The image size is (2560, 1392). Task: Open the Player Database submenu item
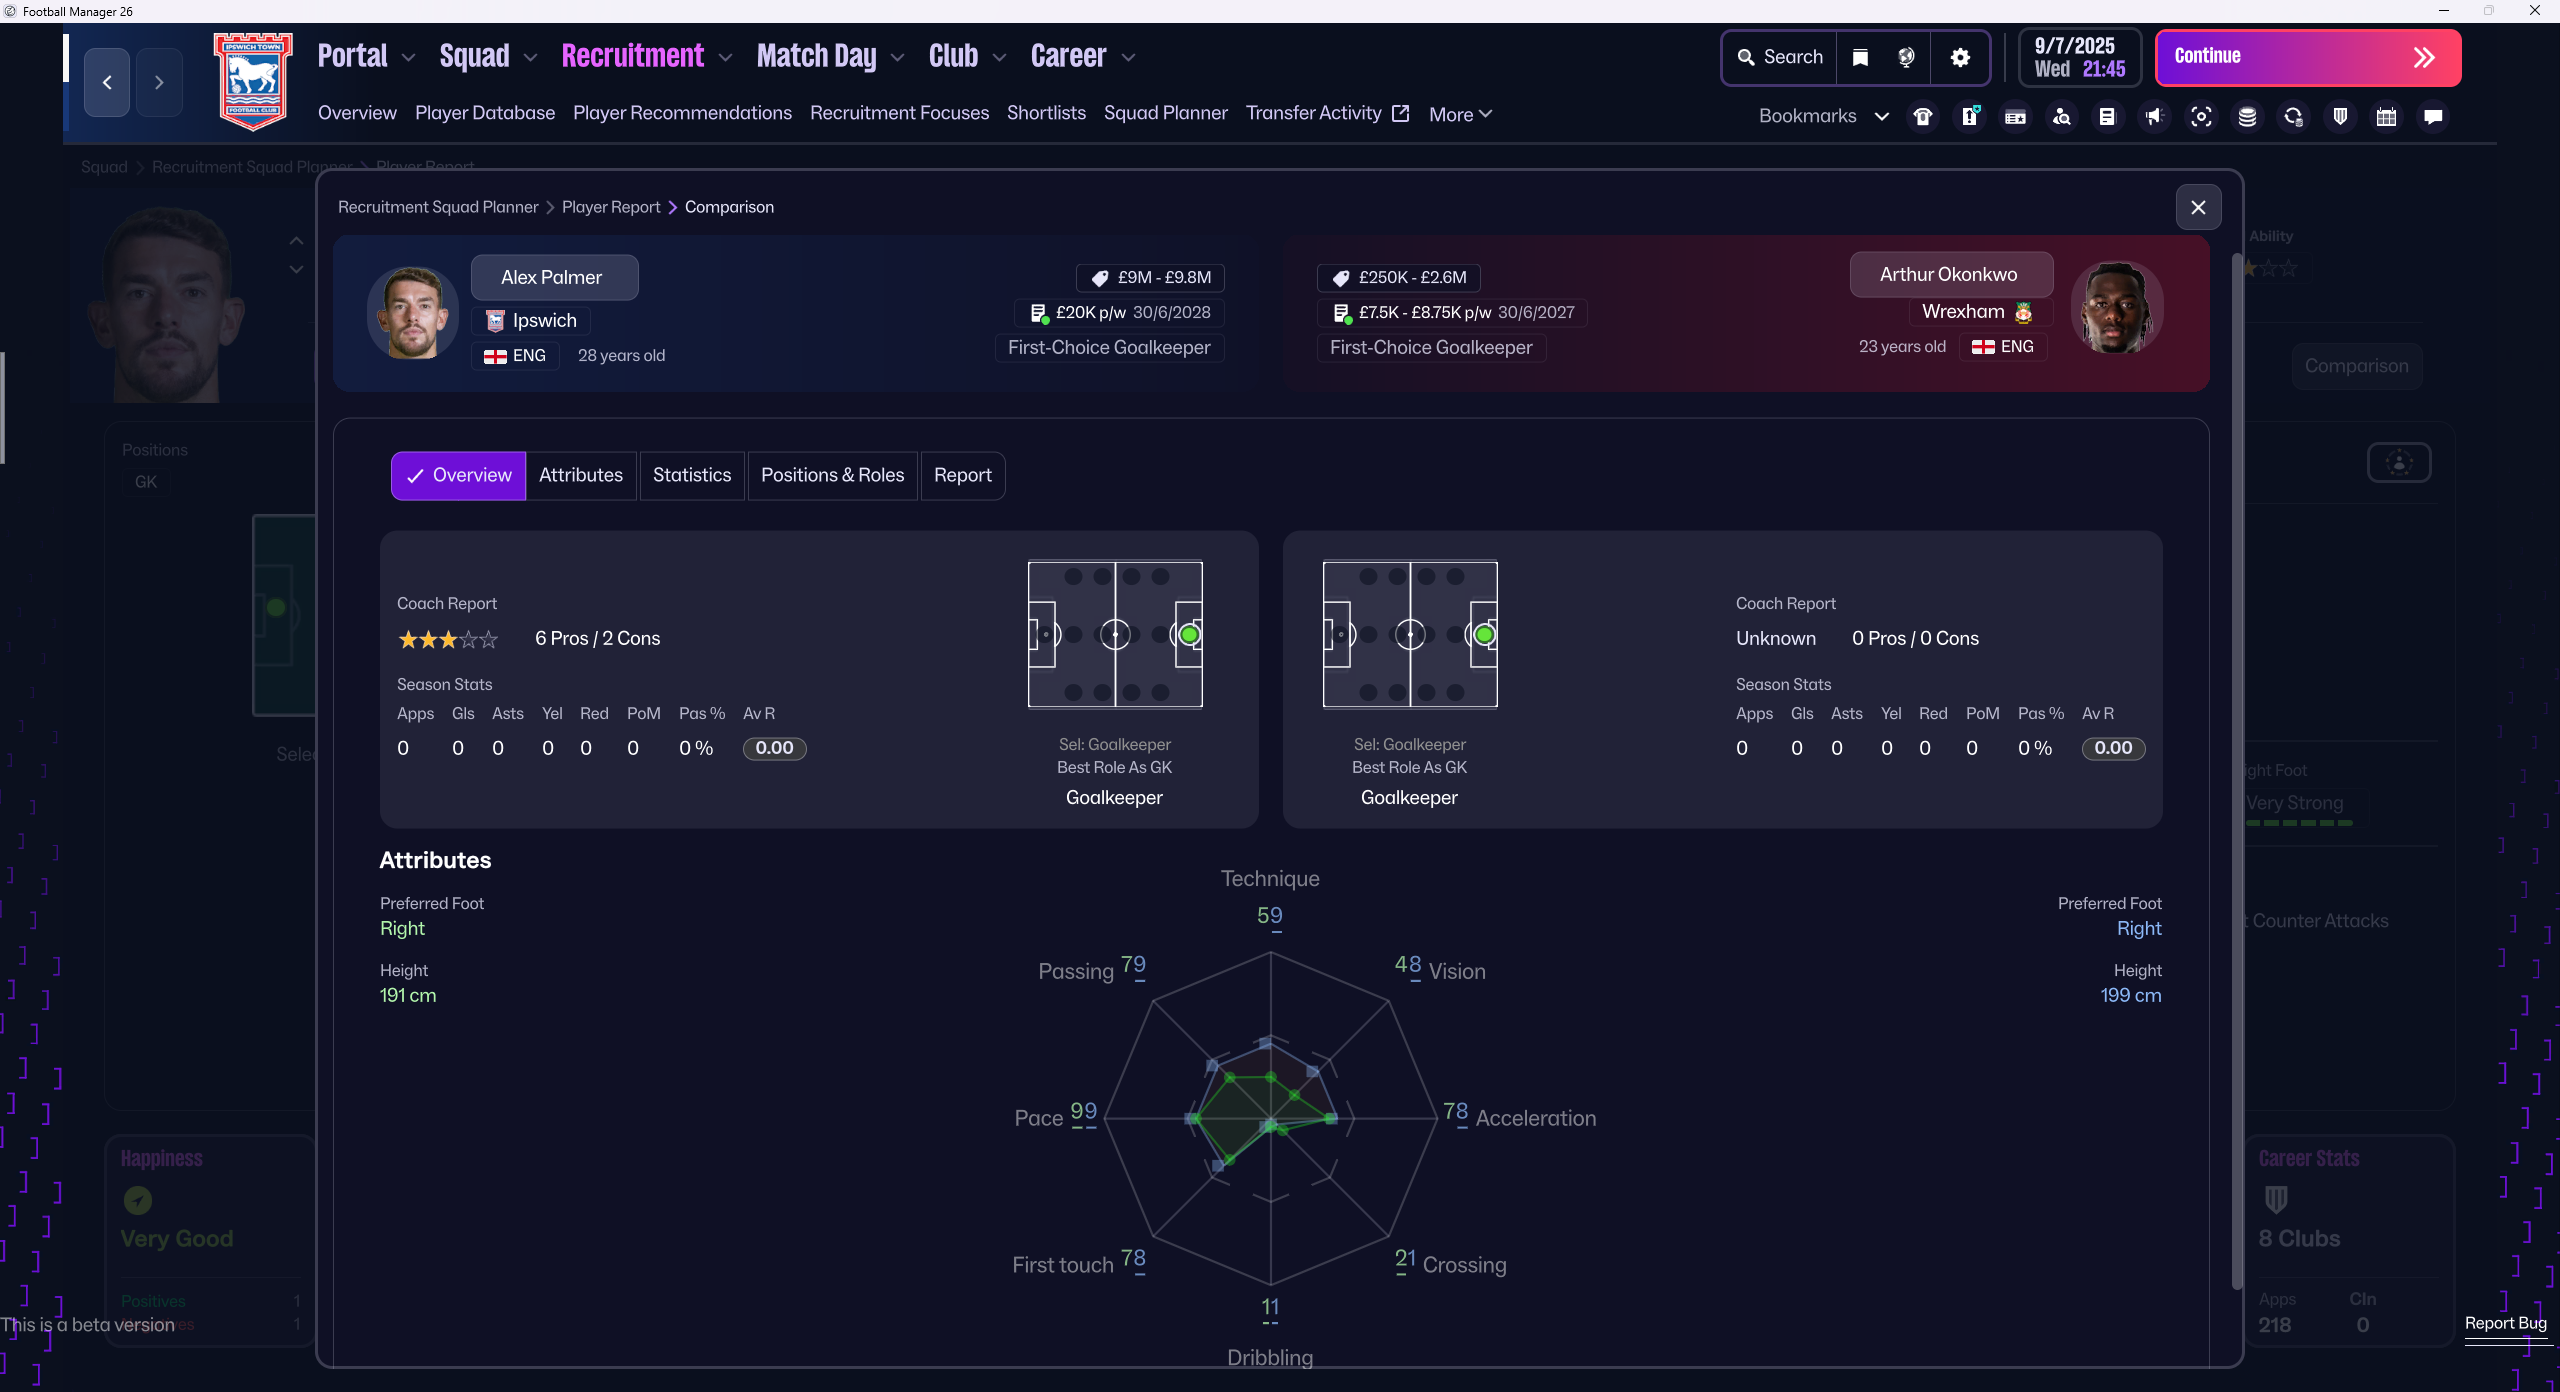point(485,113)
